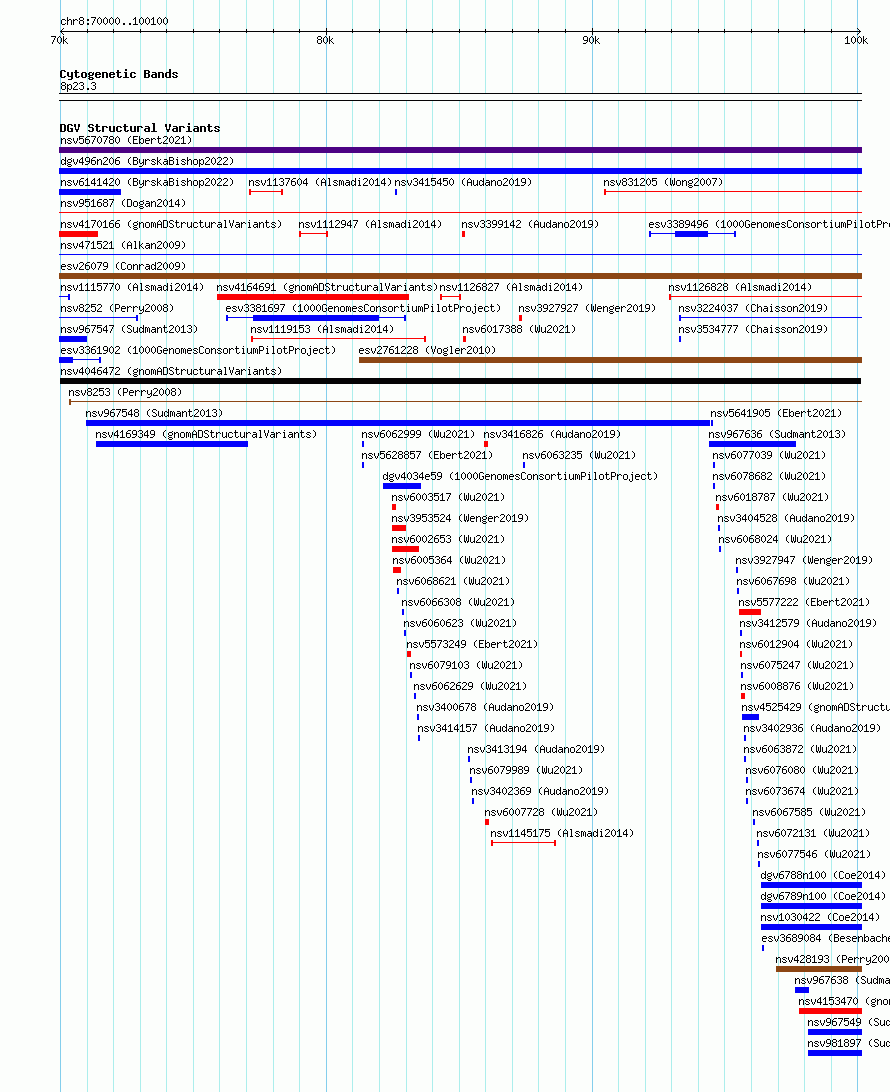
Task: Open nsv6141420 (ByrskaBishop2022) variant
Action: point(147,182)
